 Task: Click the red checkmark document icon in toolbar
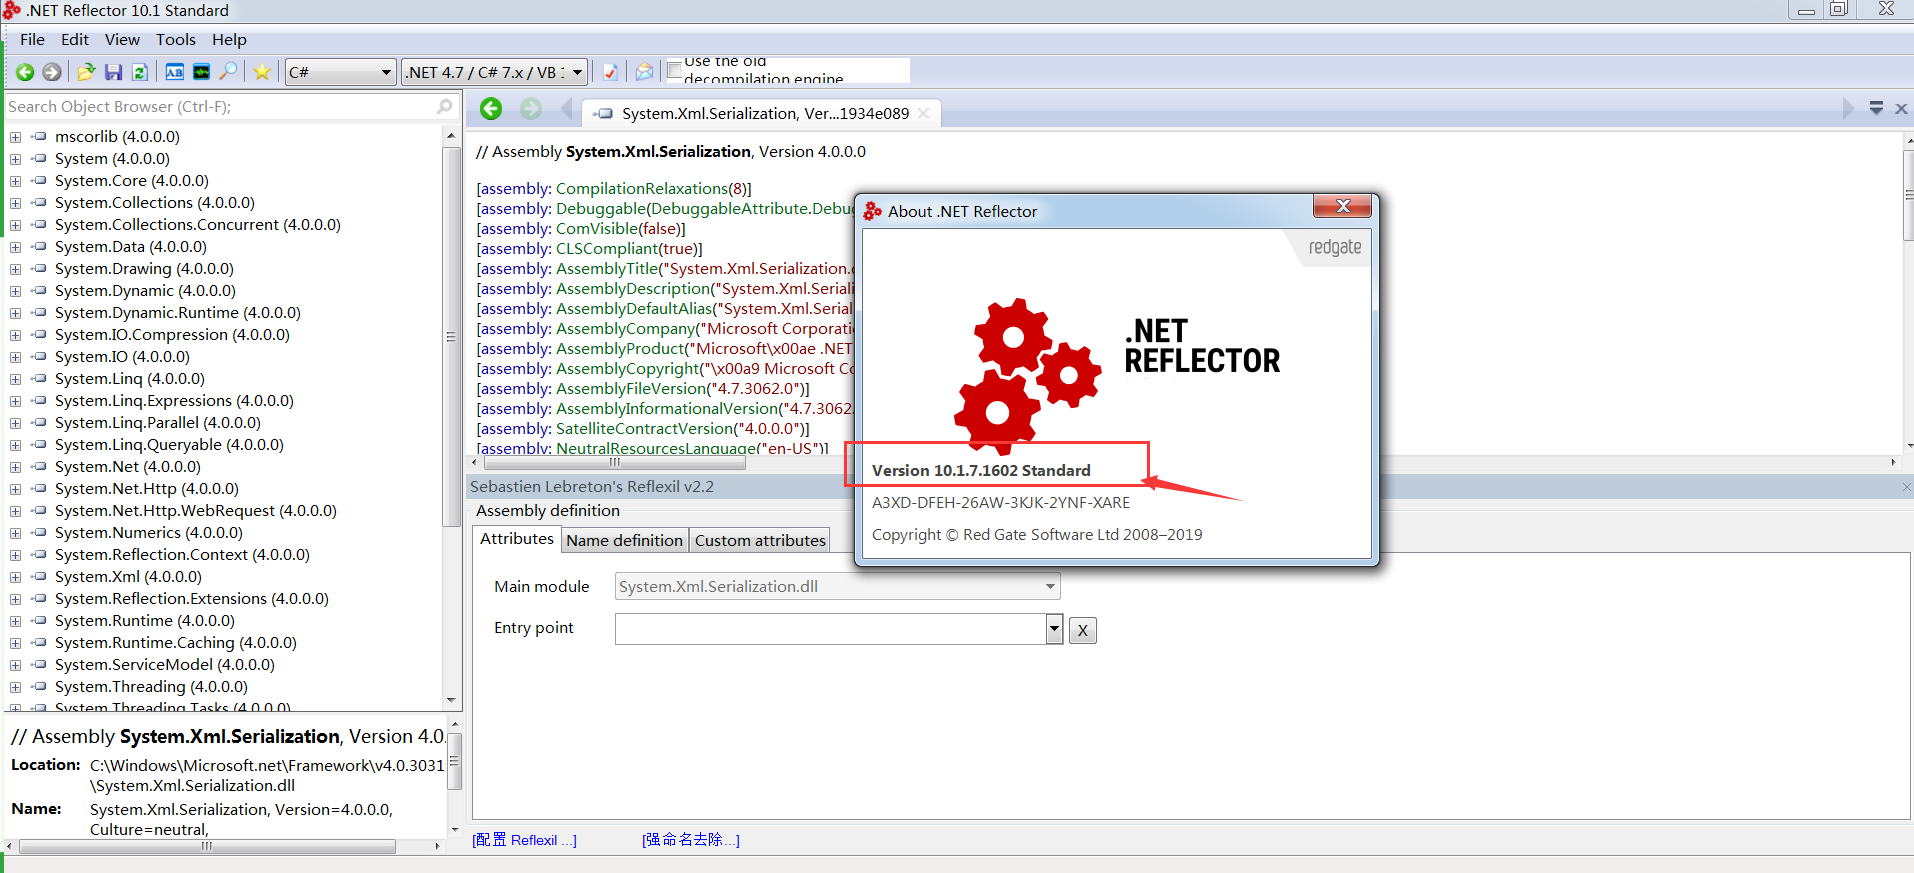point(610,72)
